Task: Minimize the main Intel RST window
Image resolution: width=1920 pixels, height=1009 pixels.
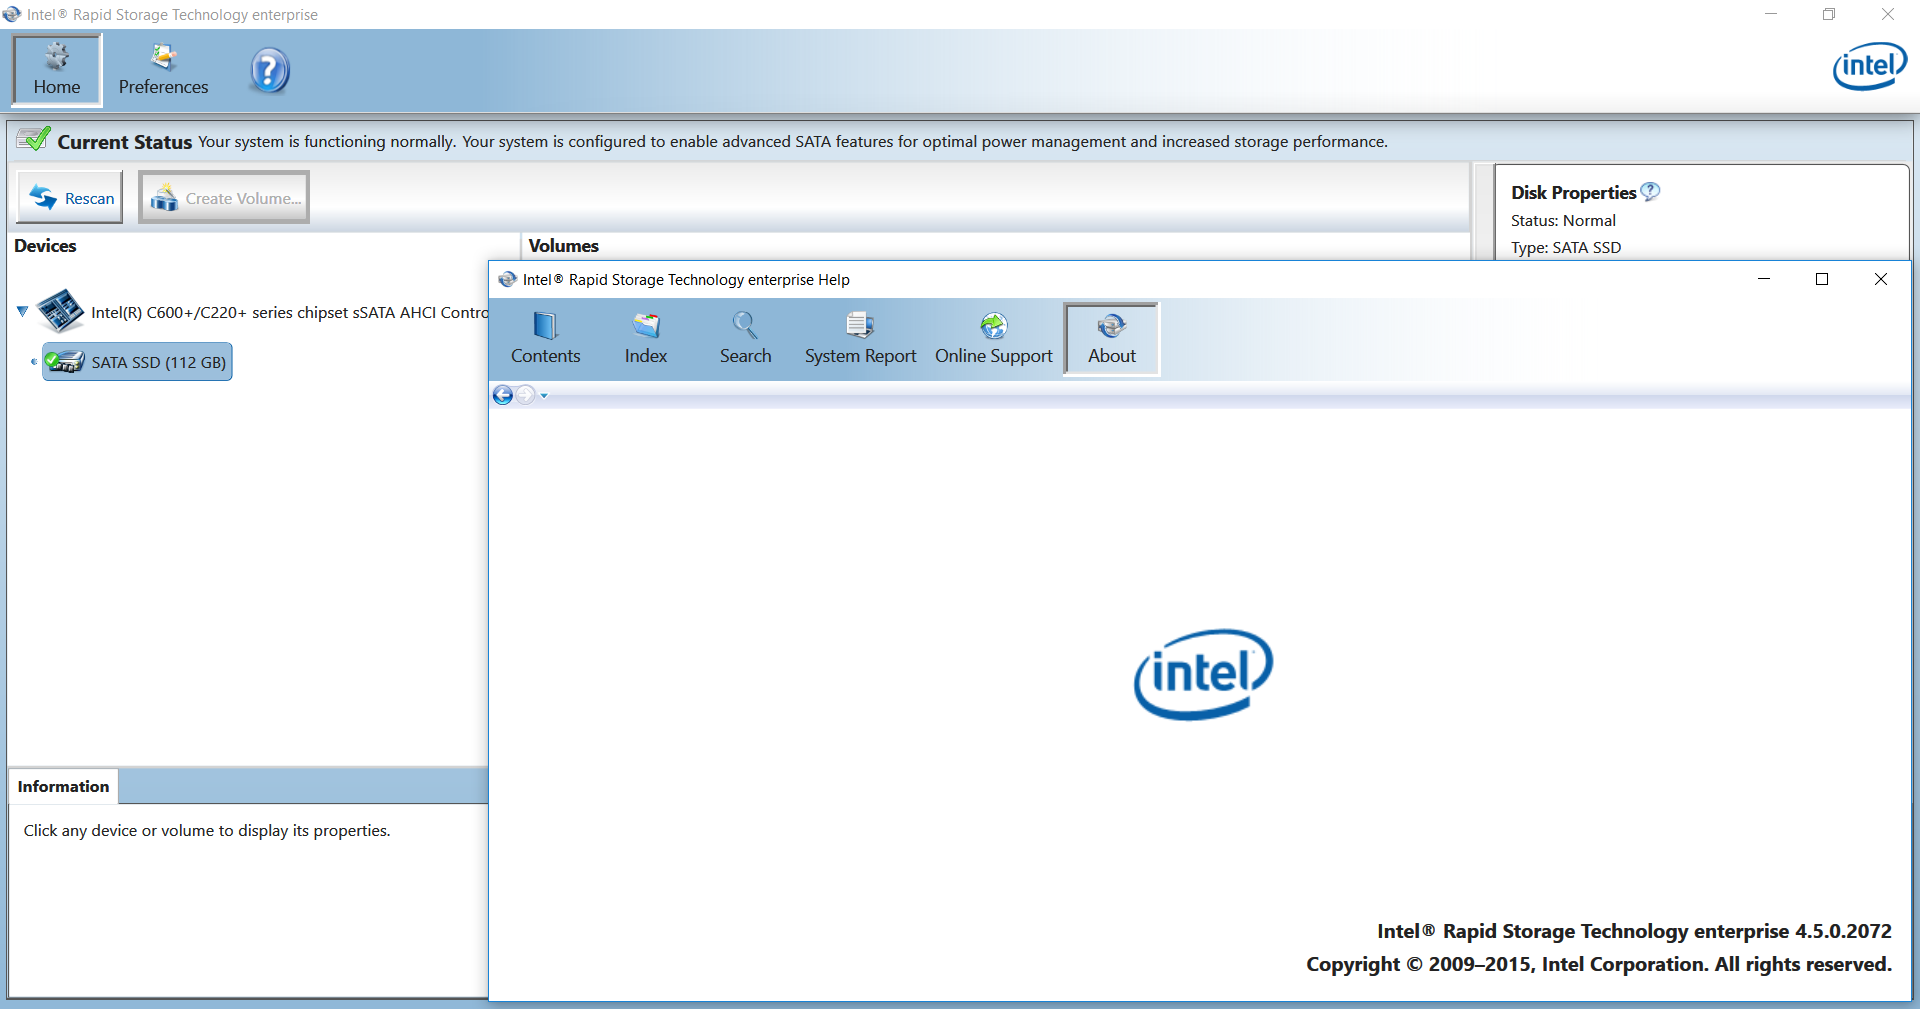Action: (1771, 14)
